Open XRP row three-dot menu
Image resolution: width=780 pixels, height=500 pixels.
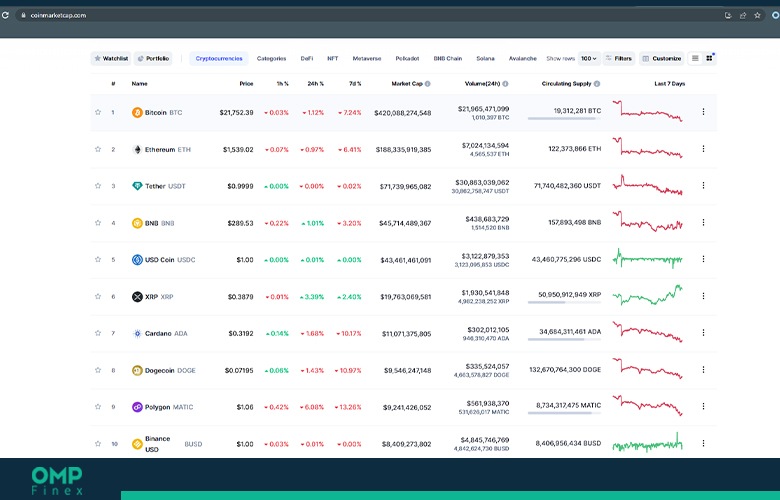coord(703,296)
